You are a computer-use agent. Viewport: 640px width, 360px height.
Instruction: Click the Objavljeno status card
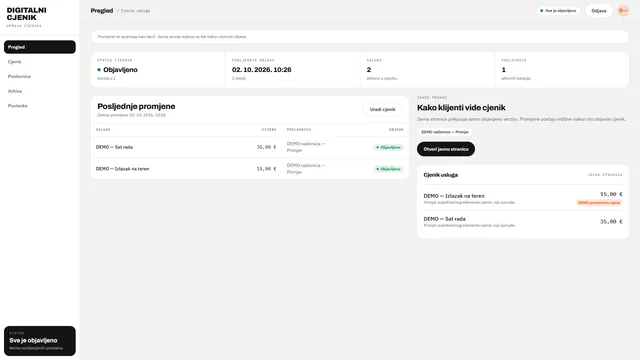point(158,70)
